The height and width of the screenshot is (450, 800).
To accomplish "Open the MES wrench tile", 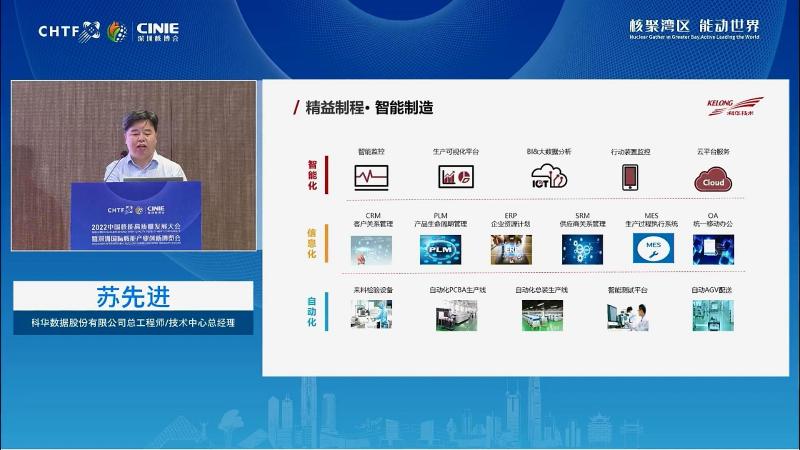I will point(652,249).
